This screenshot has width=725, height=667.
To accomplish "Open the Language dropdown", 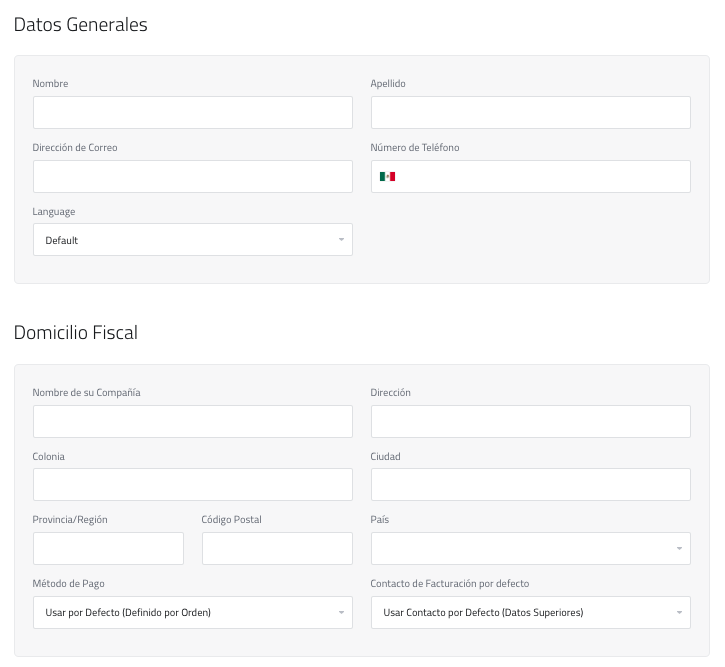I will [x=192, y=240].
